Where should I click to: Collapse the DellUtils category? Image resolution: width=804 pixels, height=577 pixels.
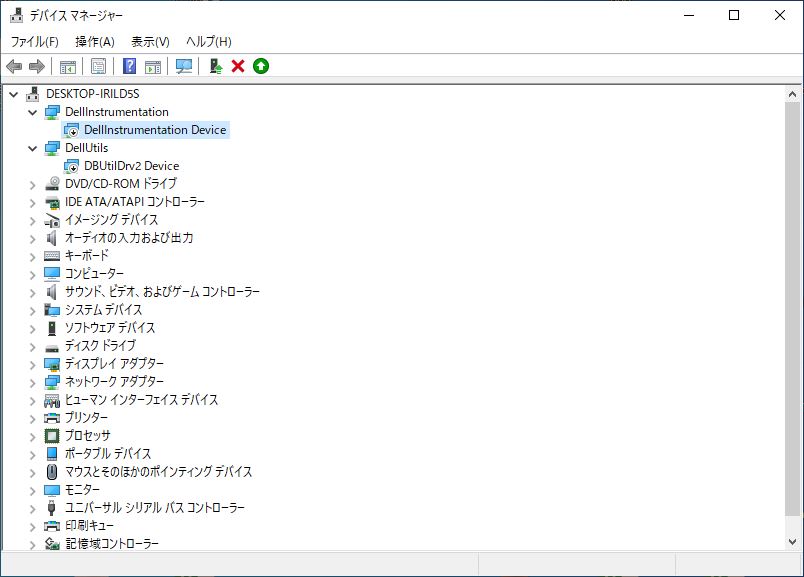click(x=32, y=147)
